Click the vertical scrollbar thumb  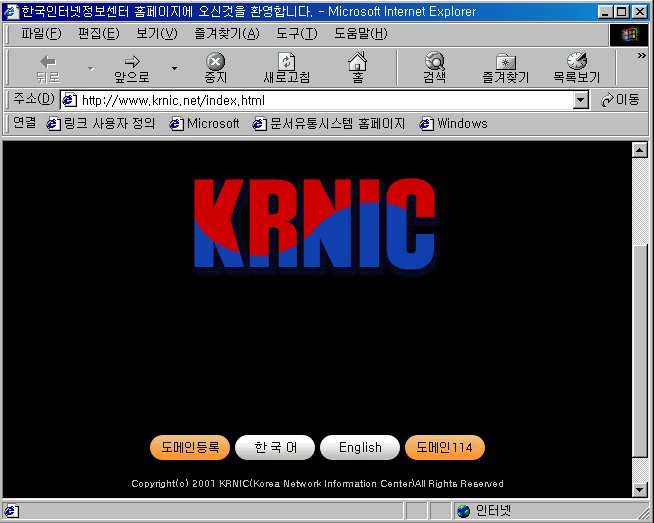coord(640,351)
